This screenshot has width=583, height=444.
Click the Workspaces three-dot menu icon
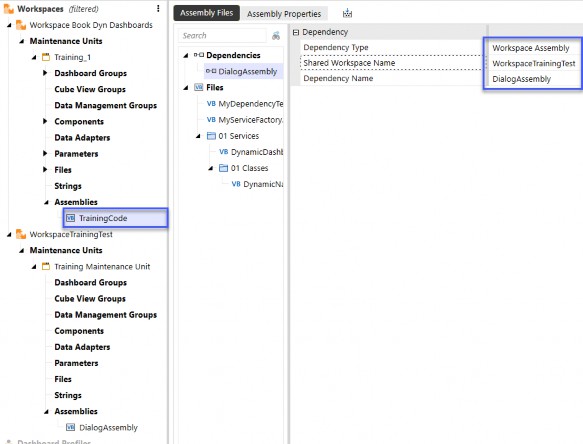point(158,9)
